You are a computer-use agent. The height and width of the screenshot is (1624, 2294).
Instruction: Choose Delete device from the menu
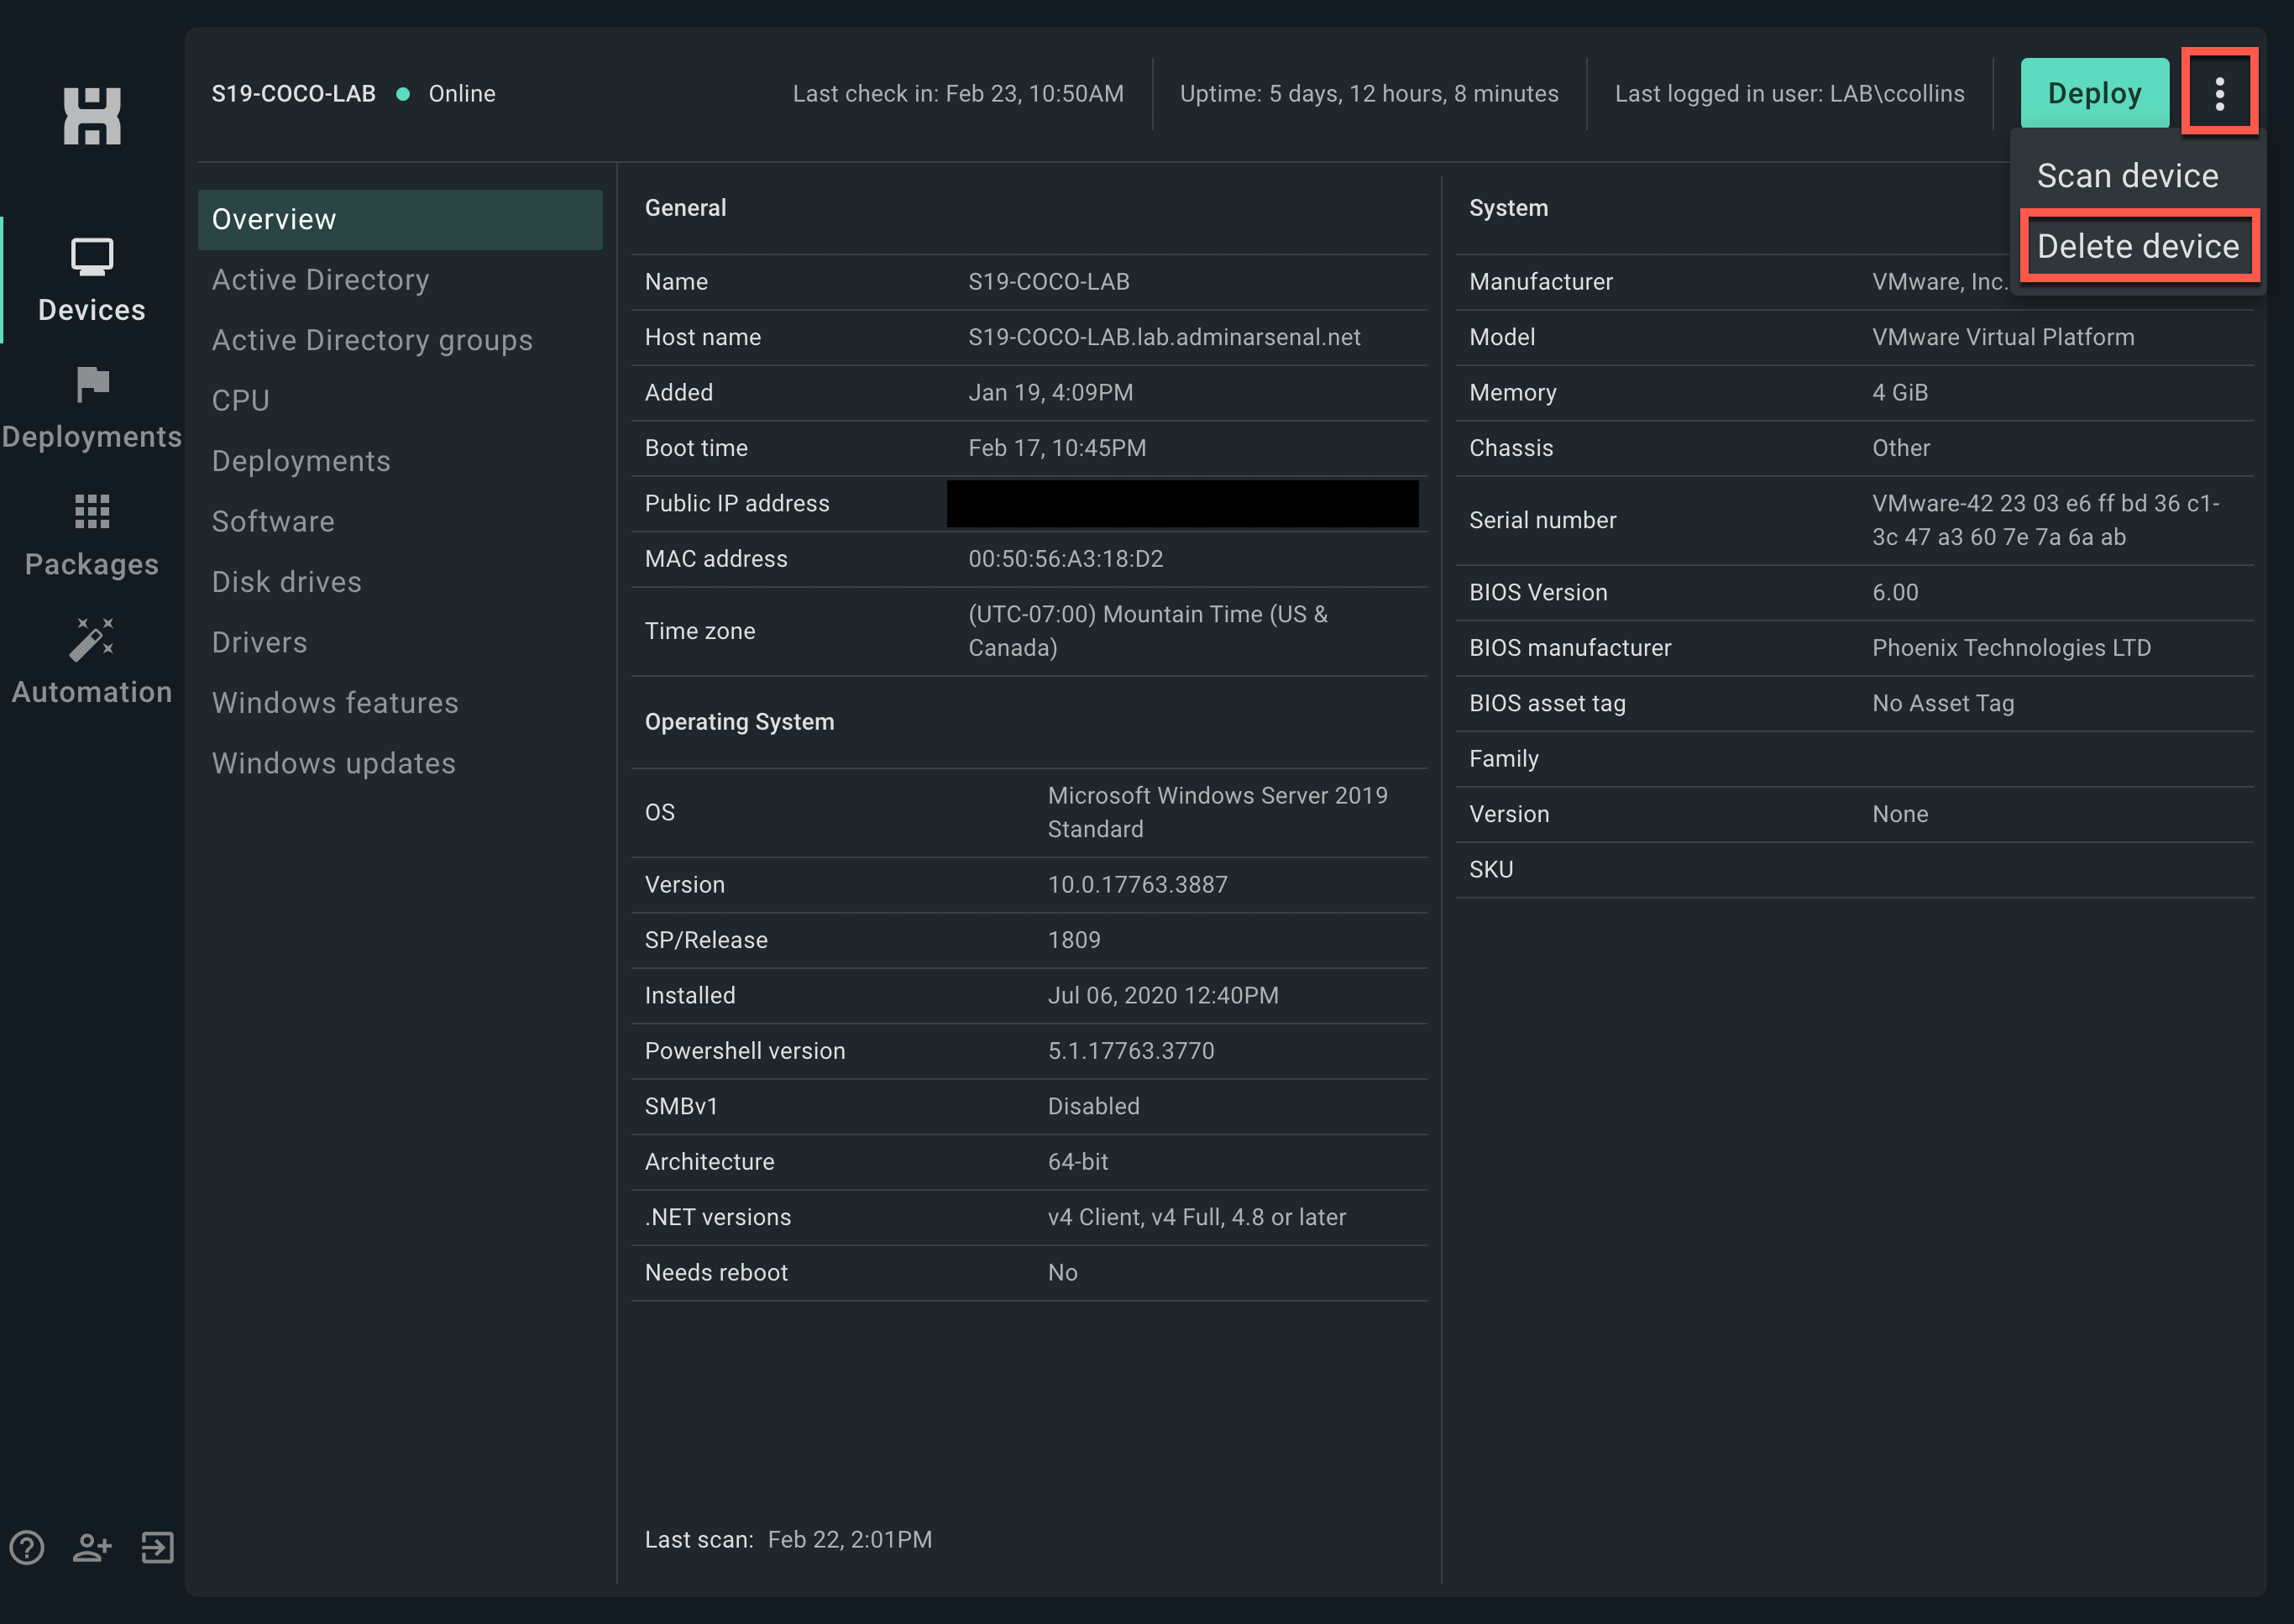click(2138, 246)
